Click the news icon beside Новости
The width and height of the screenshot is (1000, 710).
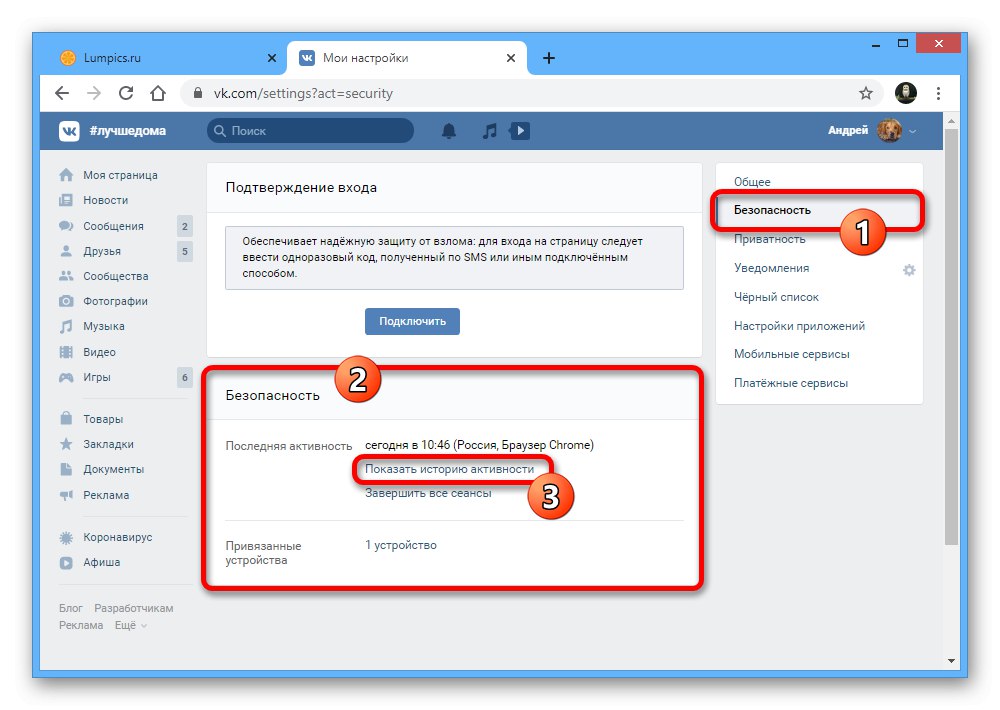pyautogui.click(x=66, y=200)
